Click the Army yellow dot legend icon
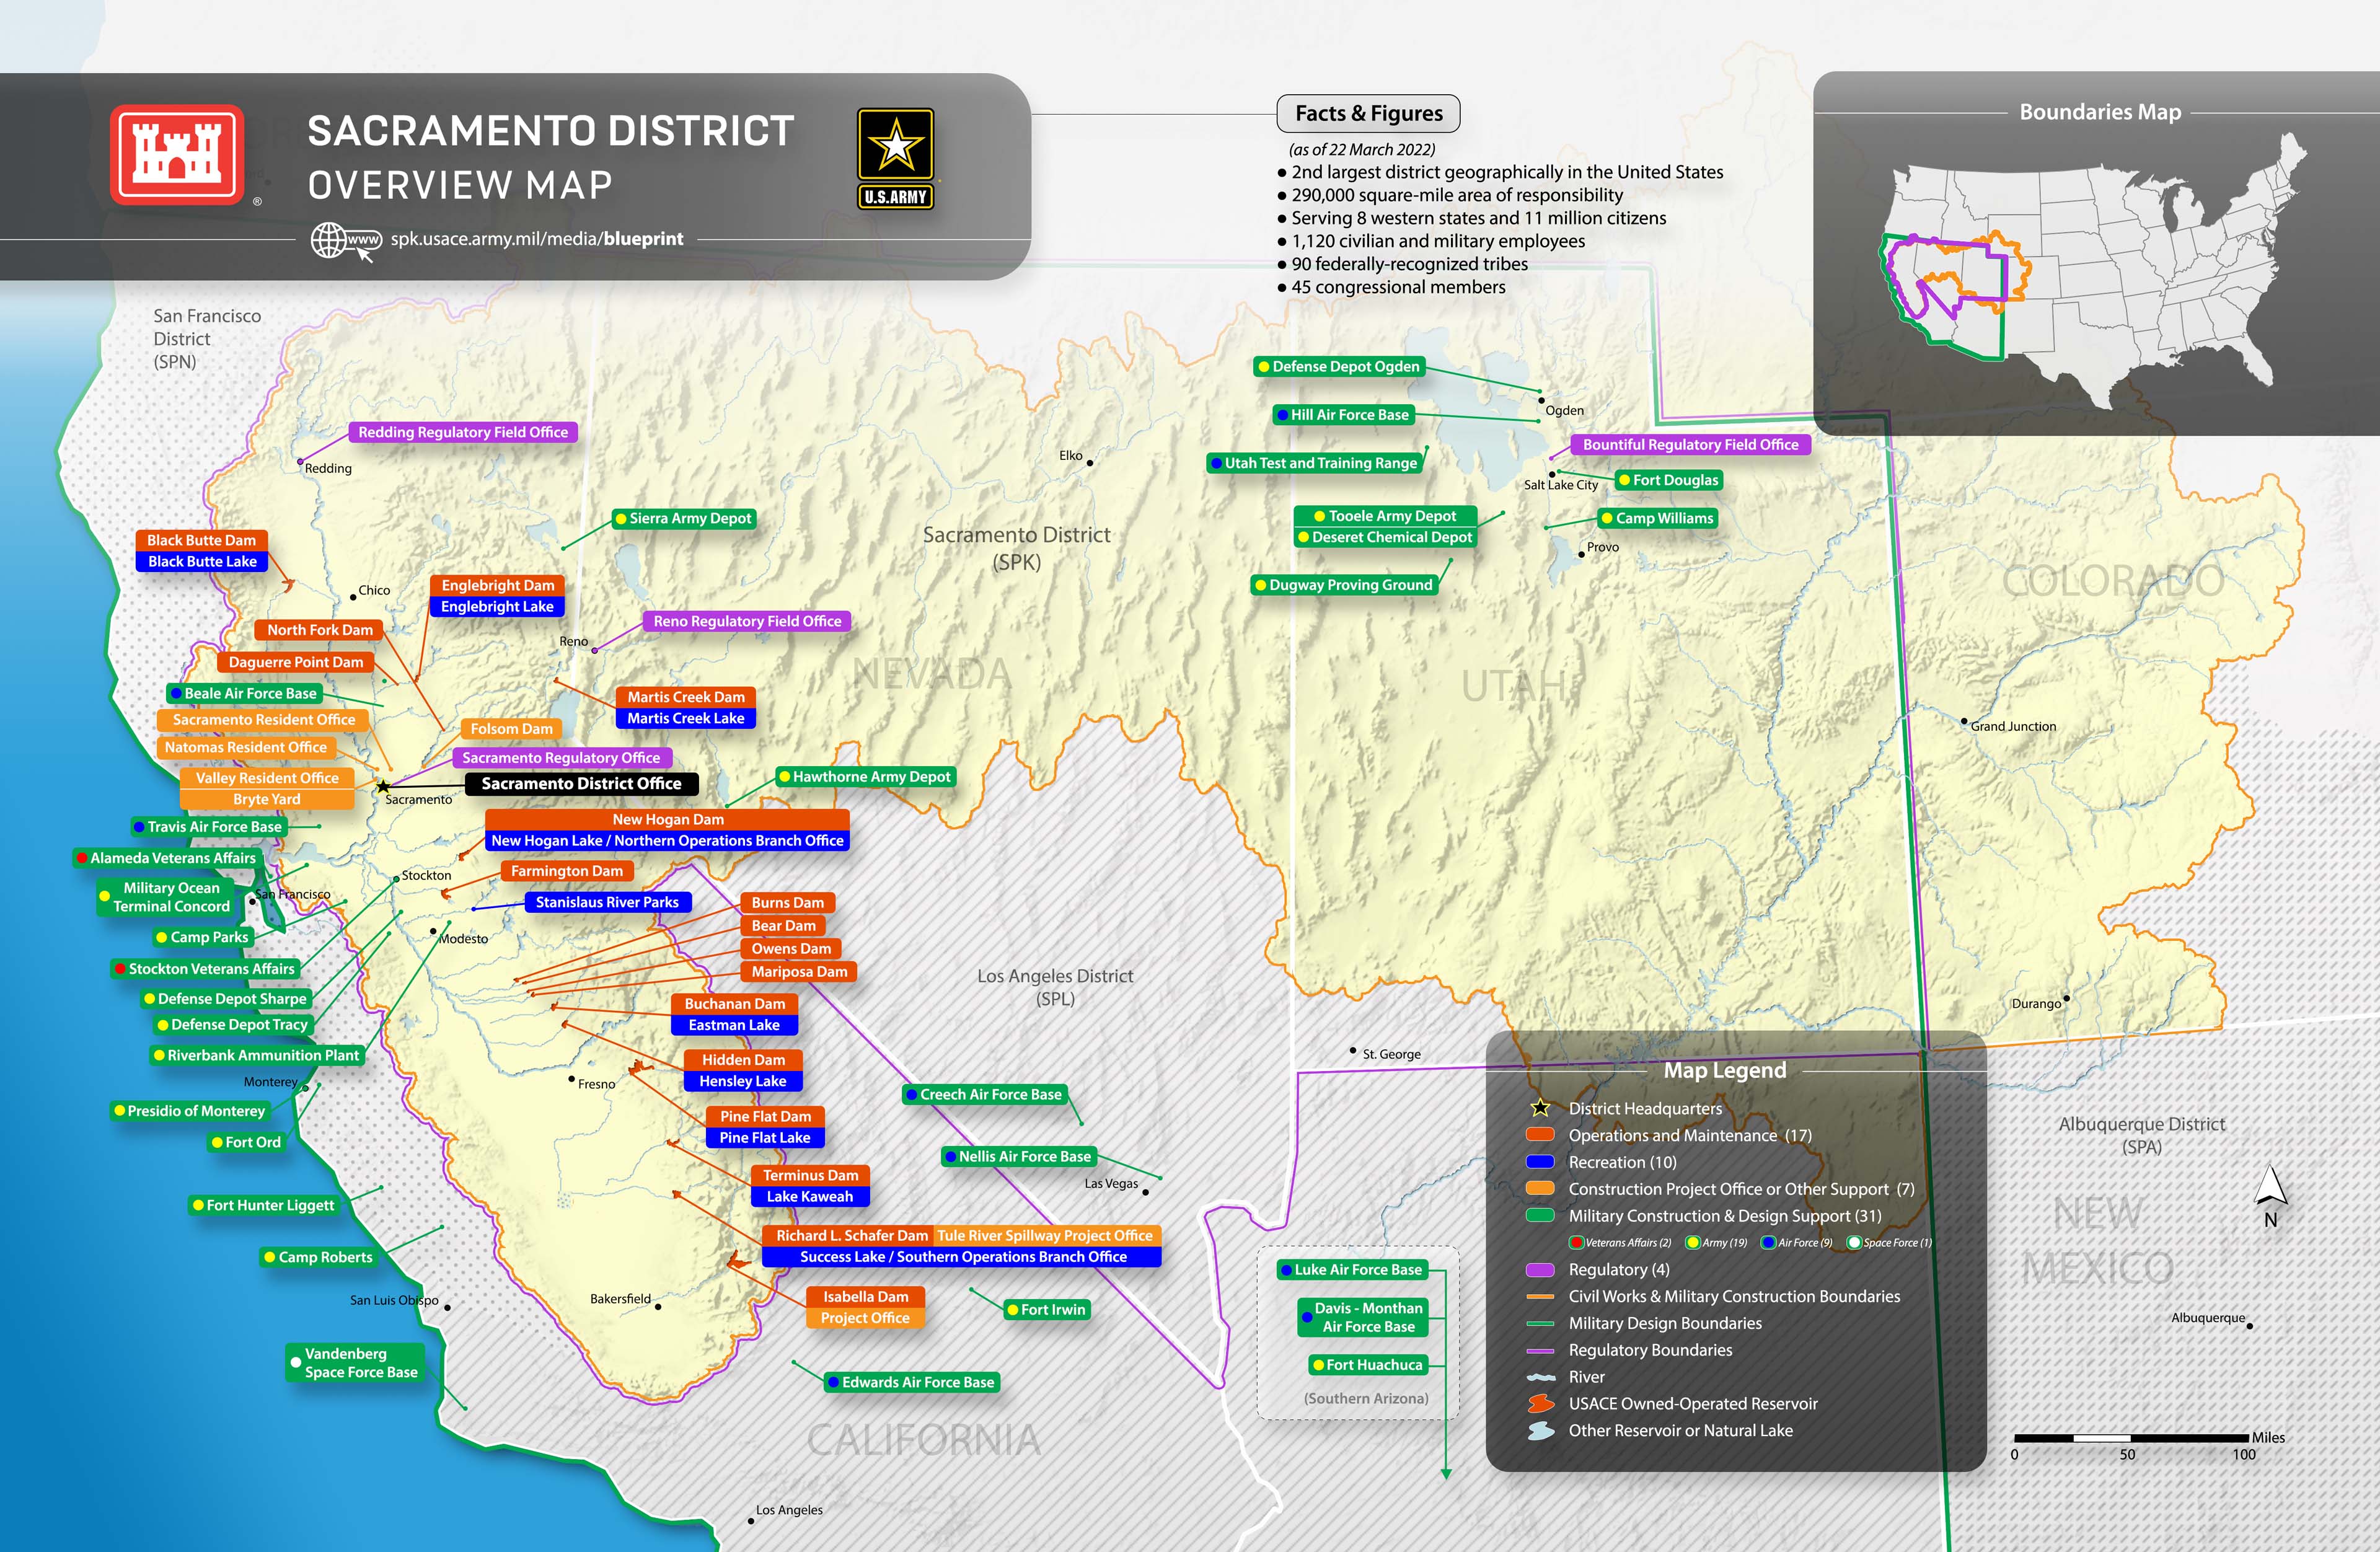Viewport: 2380px width, 1552px height. 1693,1243
